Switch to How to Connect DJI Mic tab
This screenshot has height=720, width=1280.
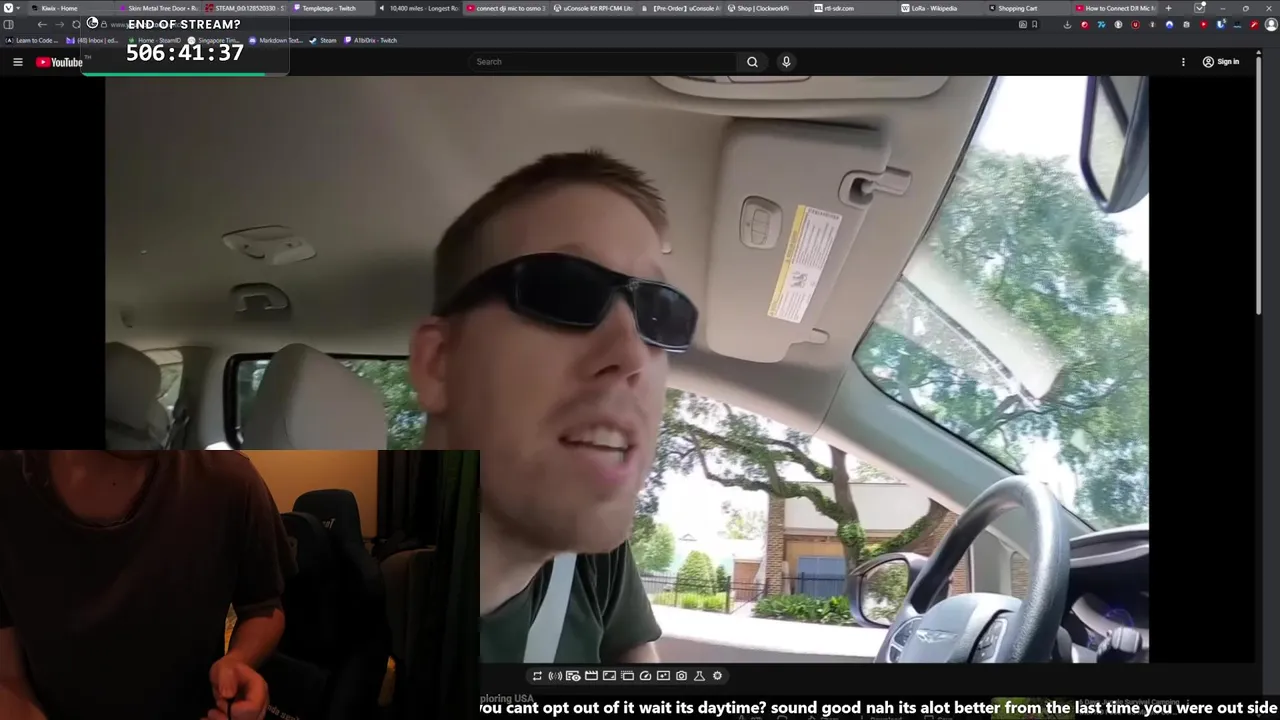(x=1113, y=8)
